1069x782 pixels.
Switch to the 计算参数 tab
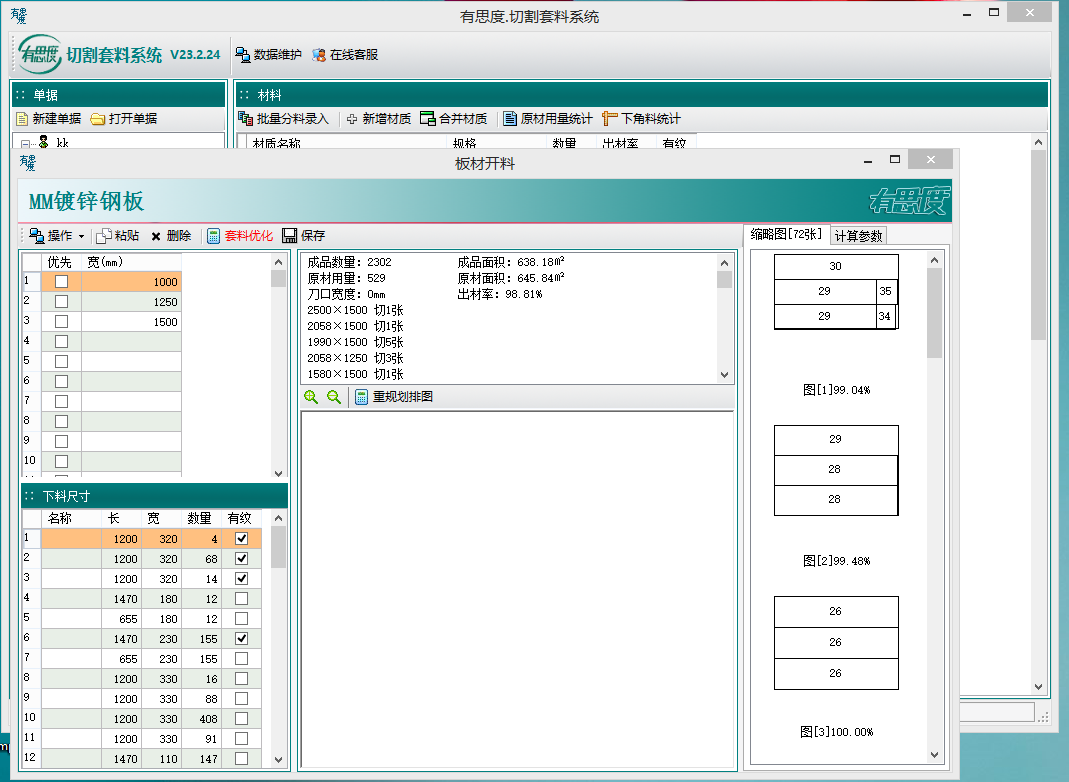[x=858, y=236]
